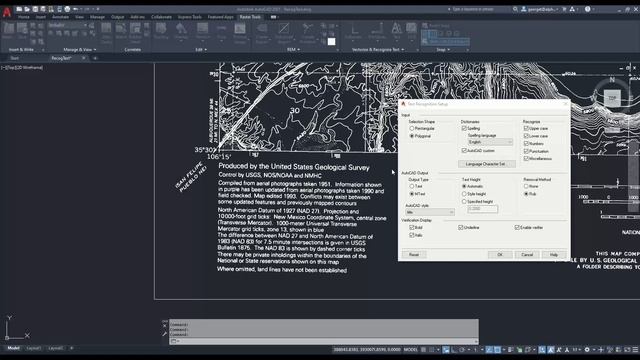Click the Create Primitive REM icon
The width and height of the screenshot is (640, 360).
tap(307, 29)
